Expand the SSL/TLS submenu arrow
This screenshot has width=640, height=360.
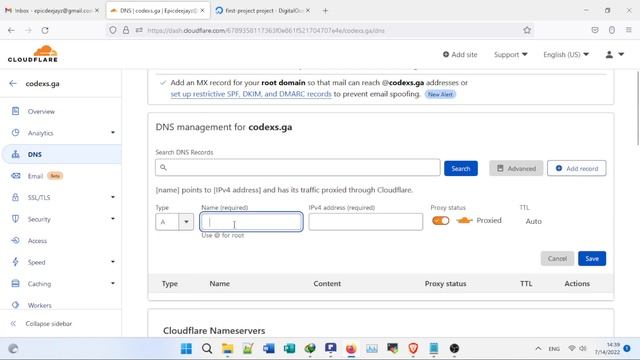point(113,197)
